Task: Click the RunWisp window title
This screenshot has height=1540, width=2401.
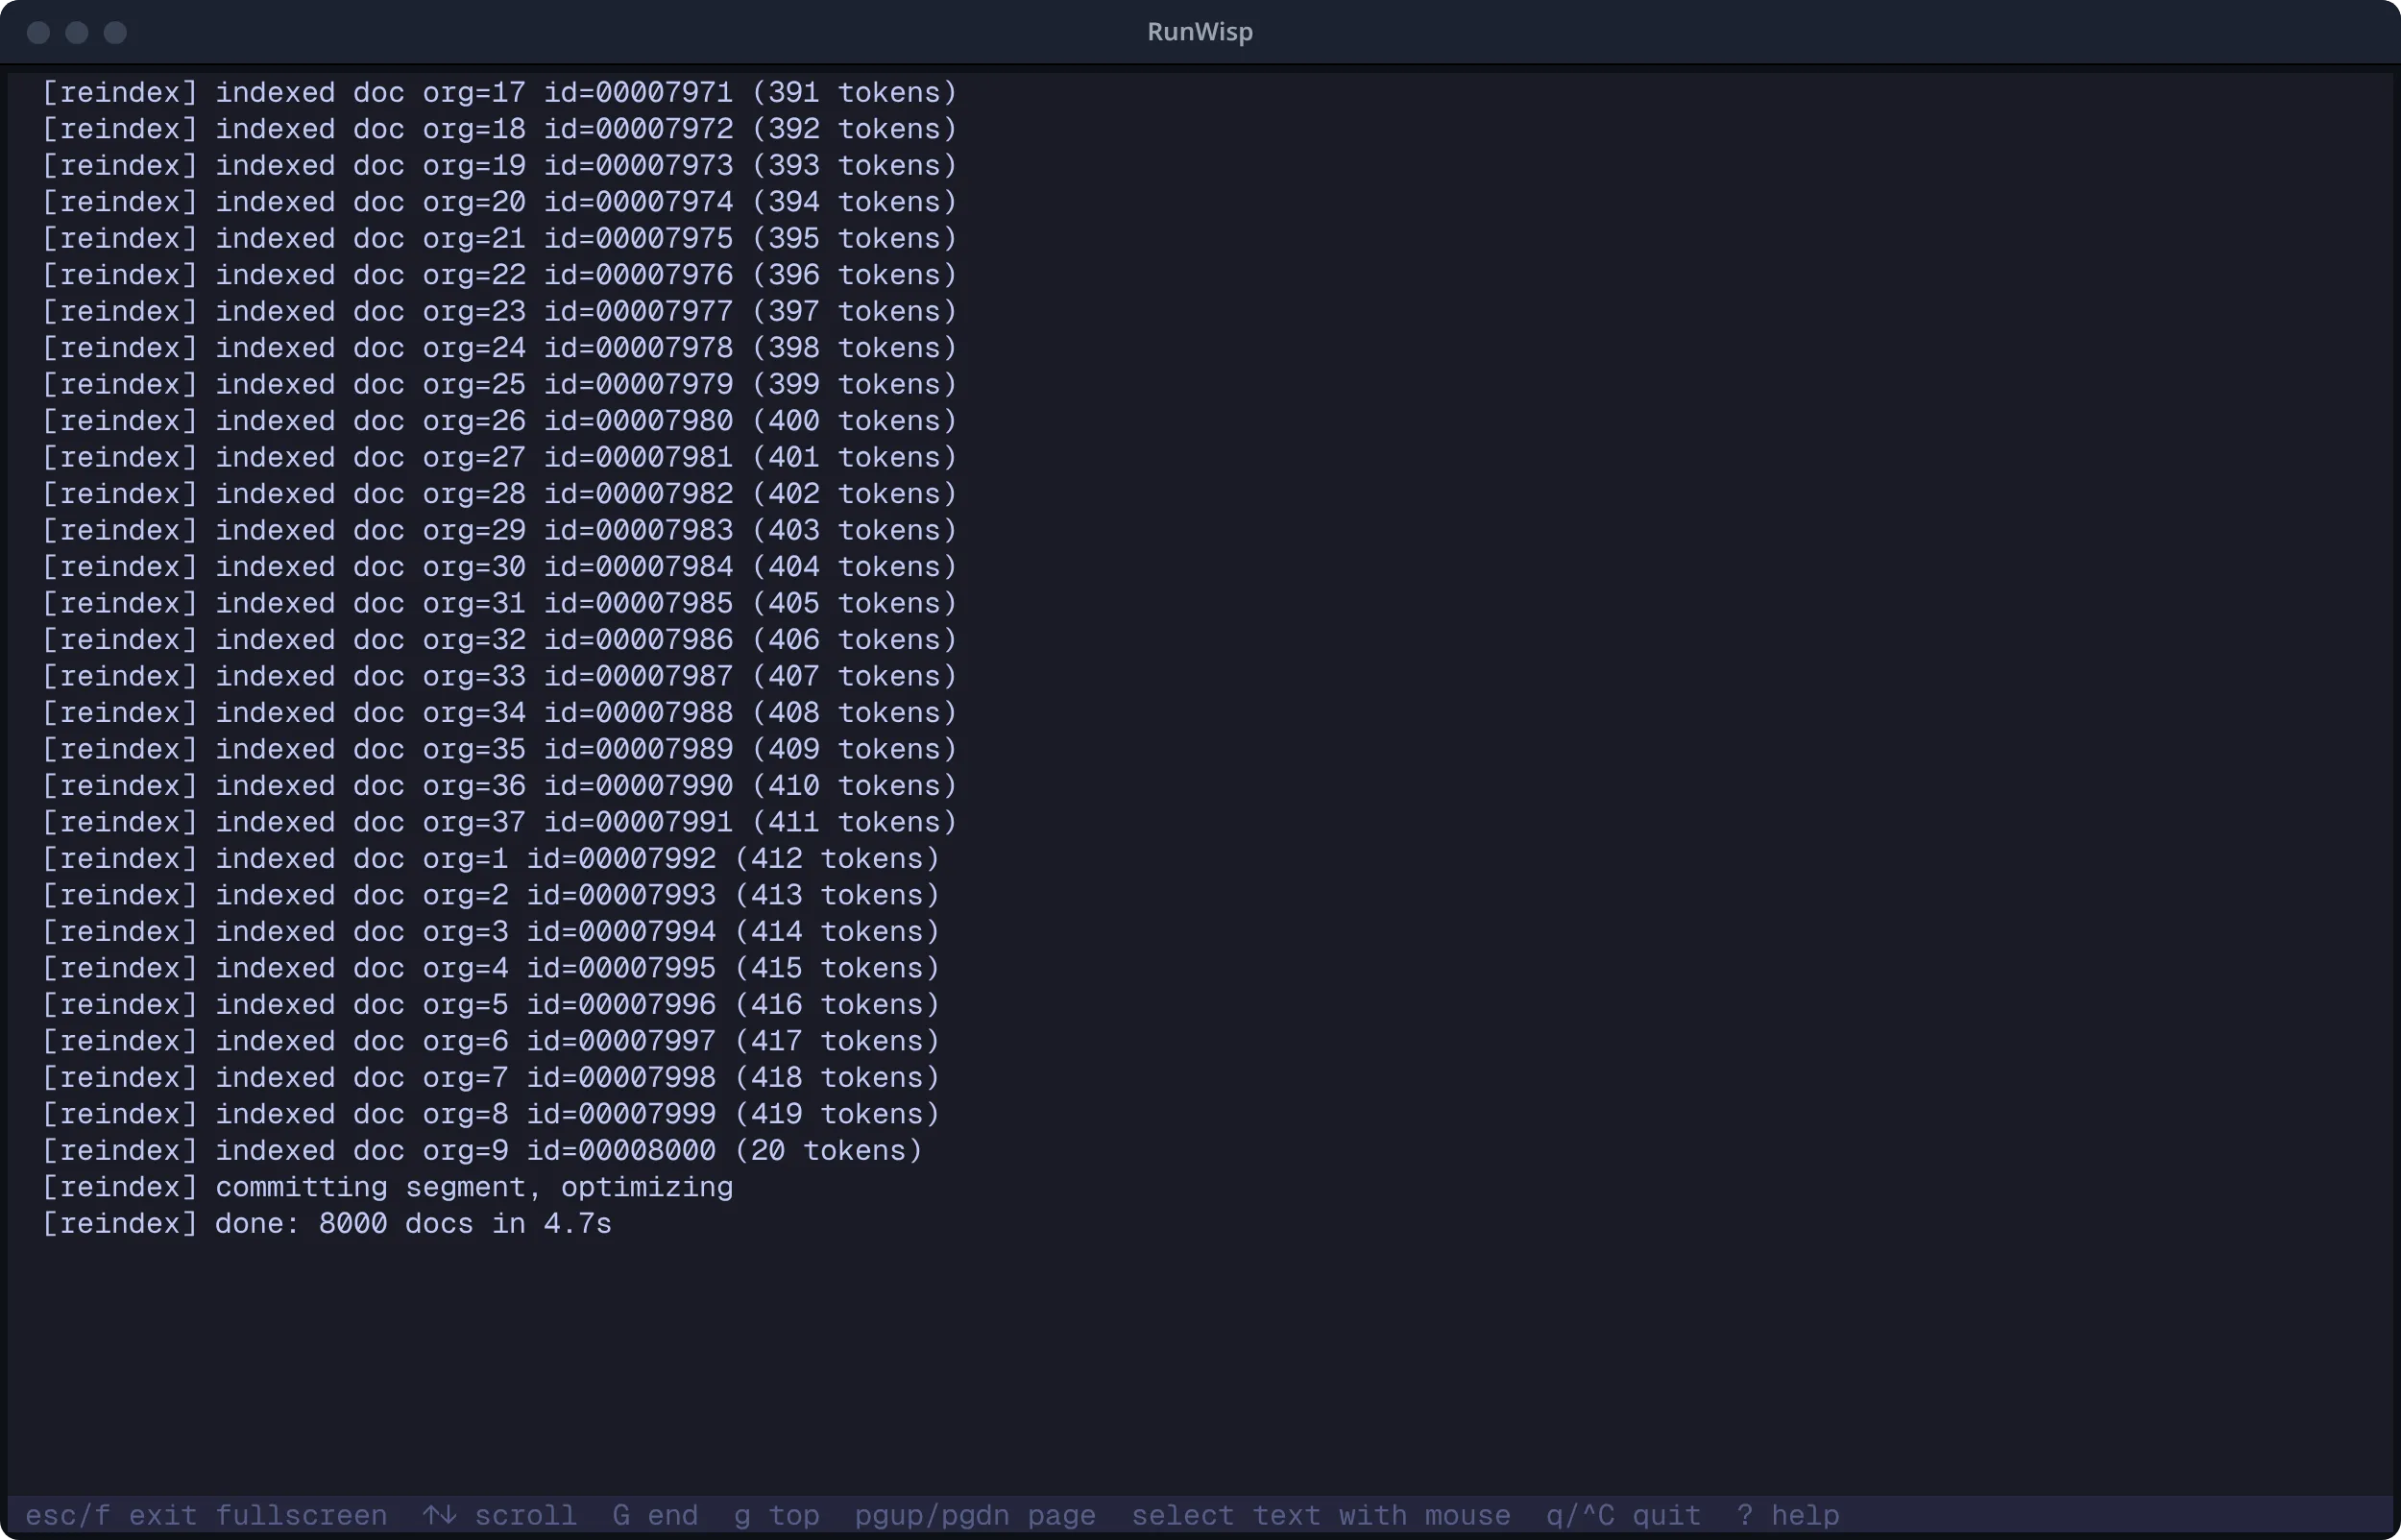Action: 1200,32
